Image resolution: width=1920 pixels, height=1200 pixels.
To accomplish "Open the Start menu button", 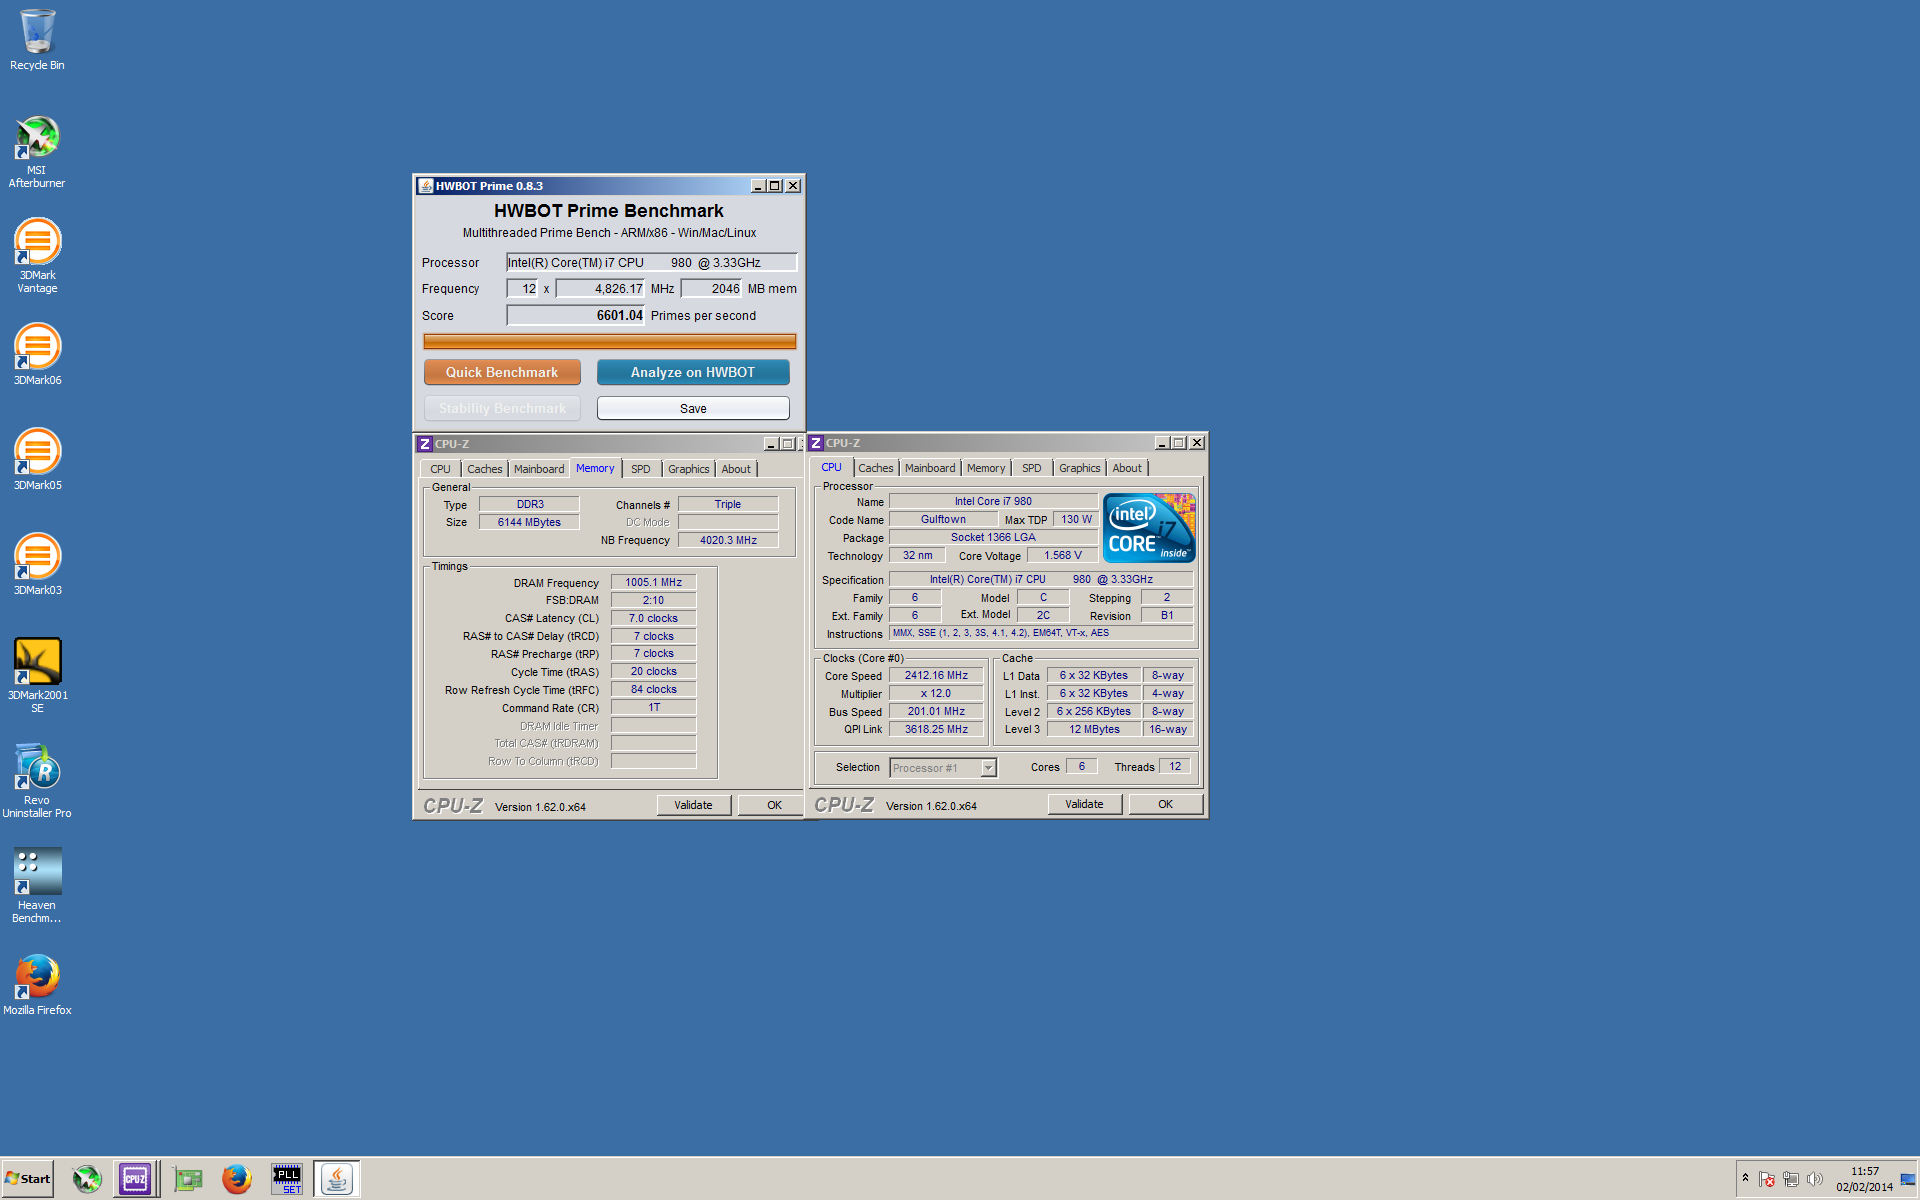I will point(28,1179).
